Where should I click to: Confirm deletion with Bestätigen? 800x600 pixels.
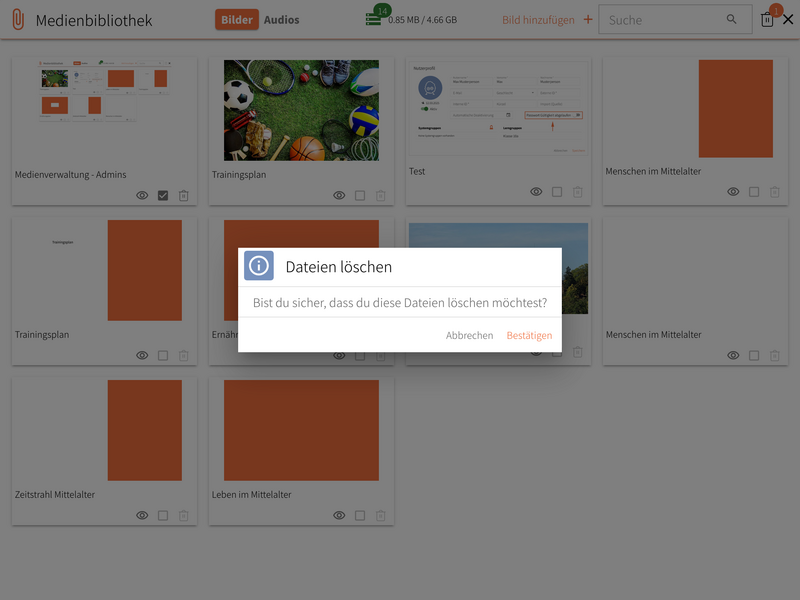click(x=529, y=336)
